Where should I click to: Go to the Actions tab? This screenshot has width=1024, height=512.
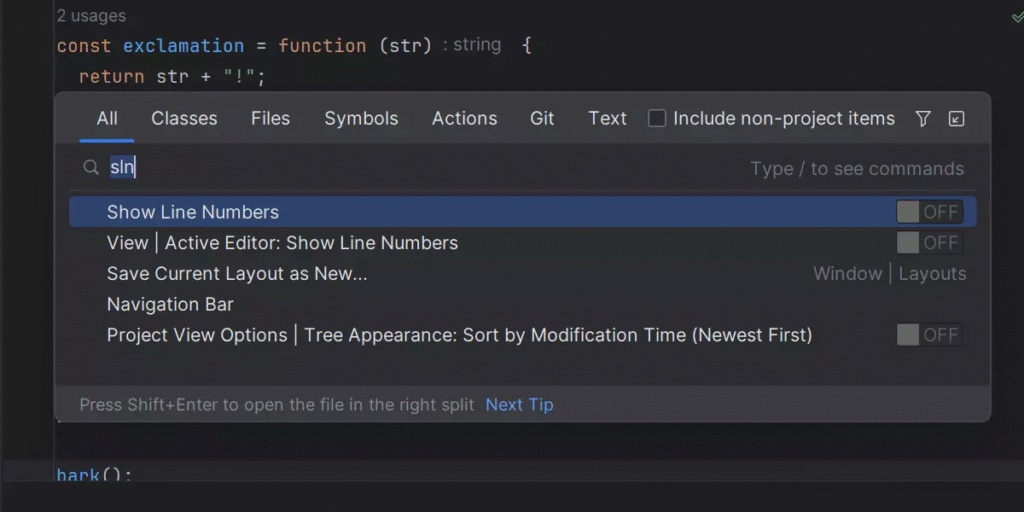coord(464,119)
